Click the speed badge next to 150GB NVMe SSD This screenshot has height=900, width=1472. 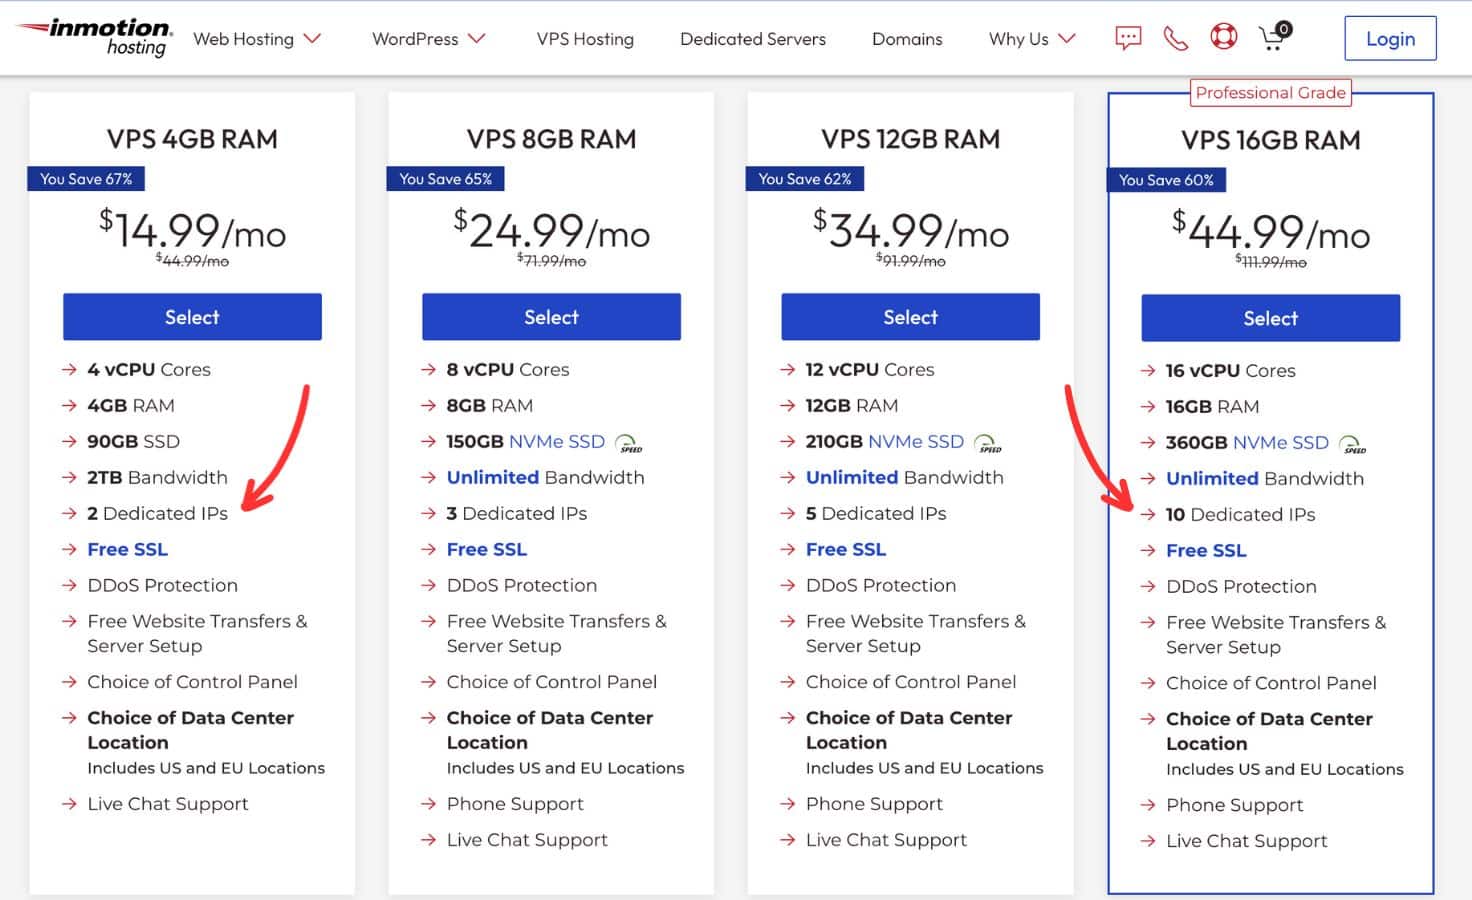point(629,443)
